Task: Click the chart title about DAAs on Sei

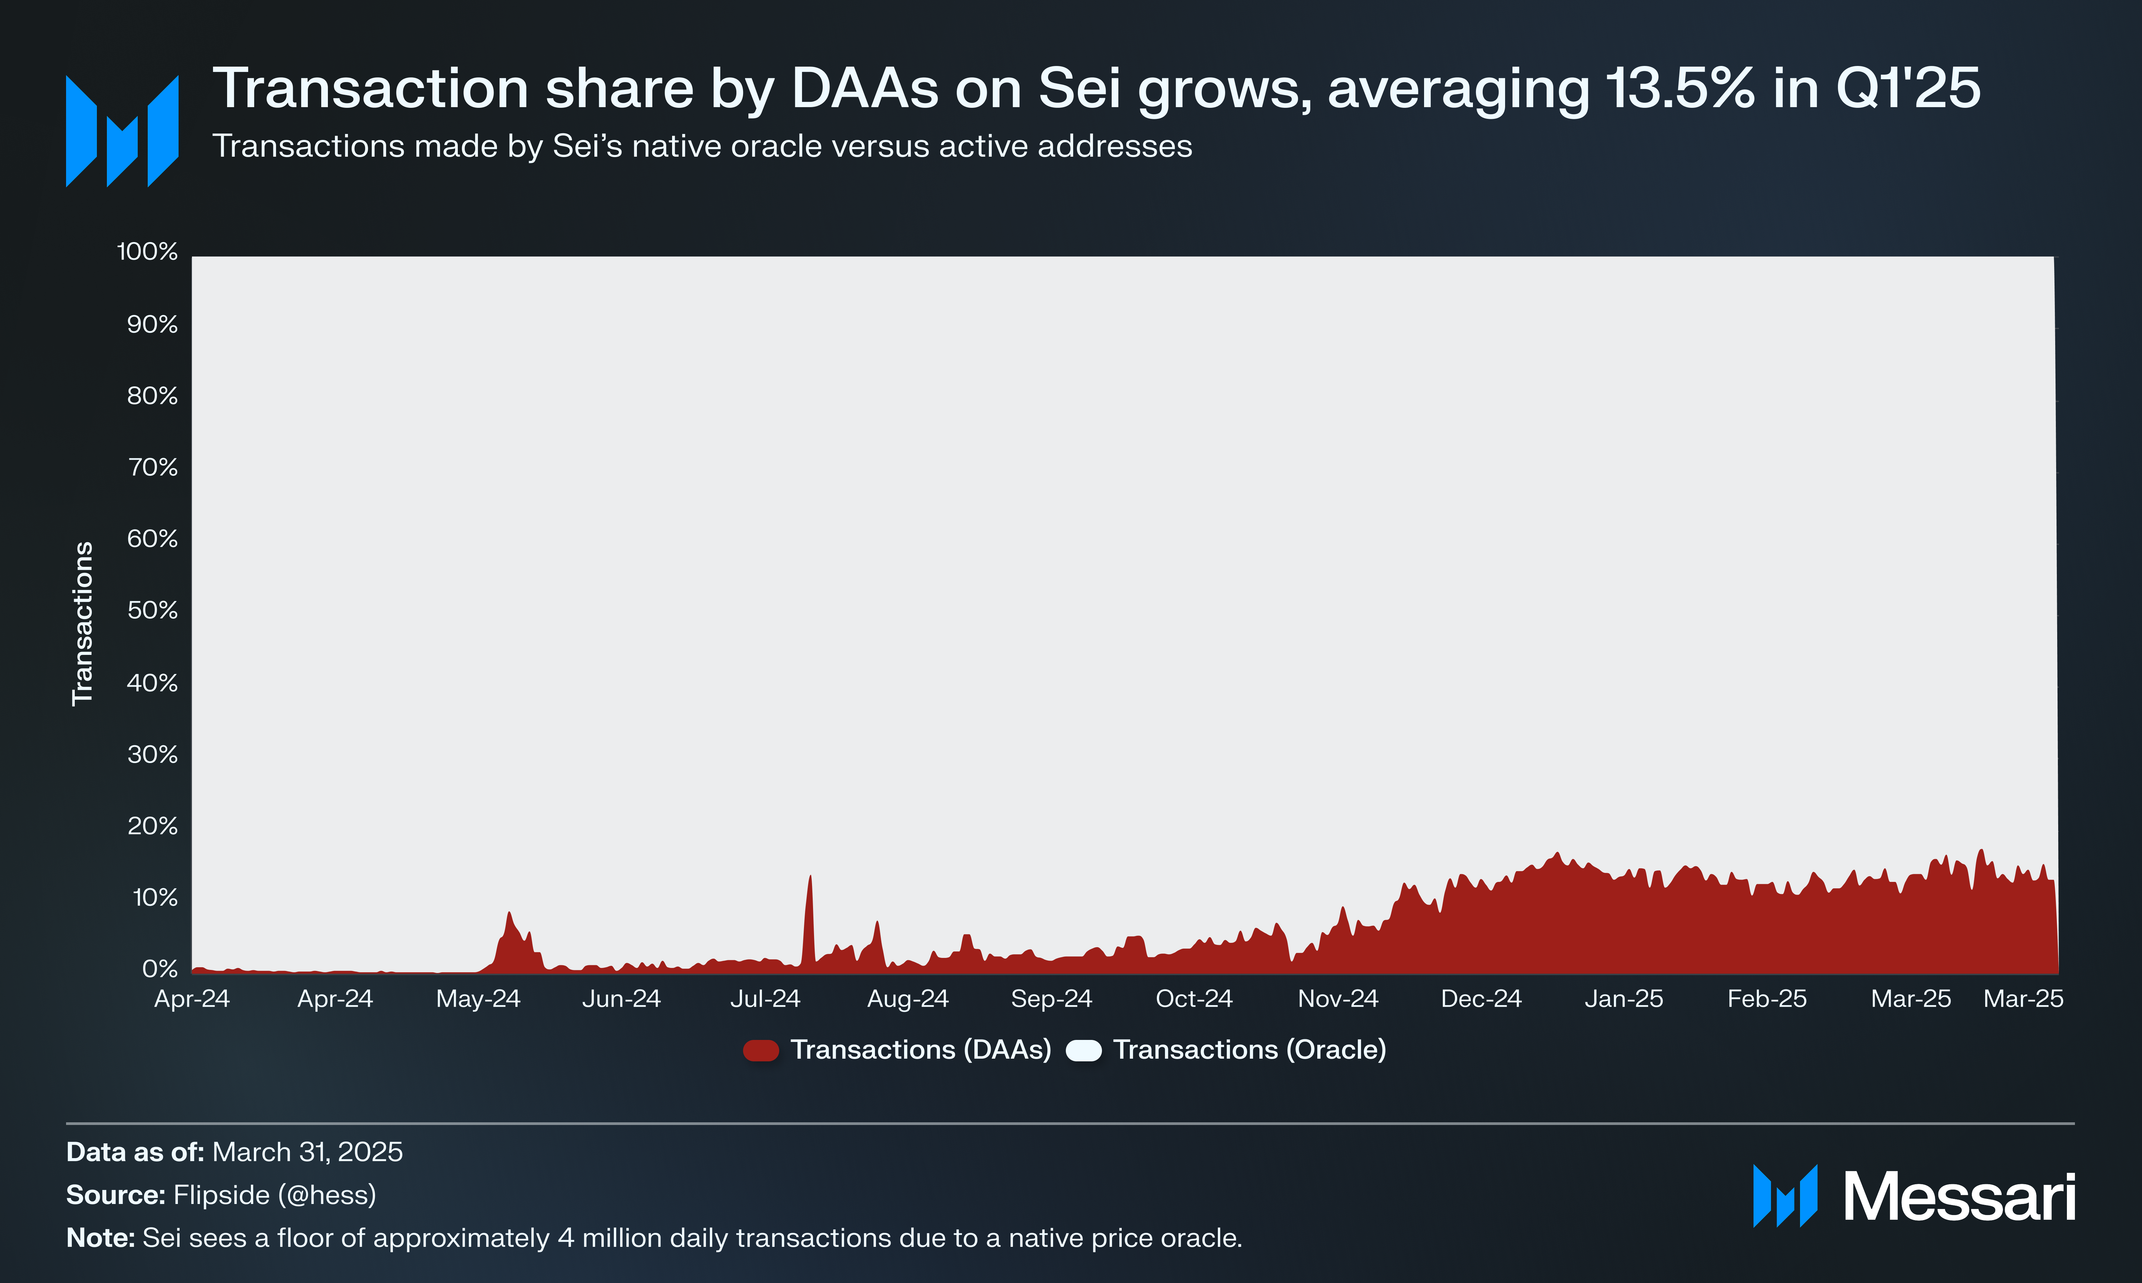Action: click(1096, 88)
